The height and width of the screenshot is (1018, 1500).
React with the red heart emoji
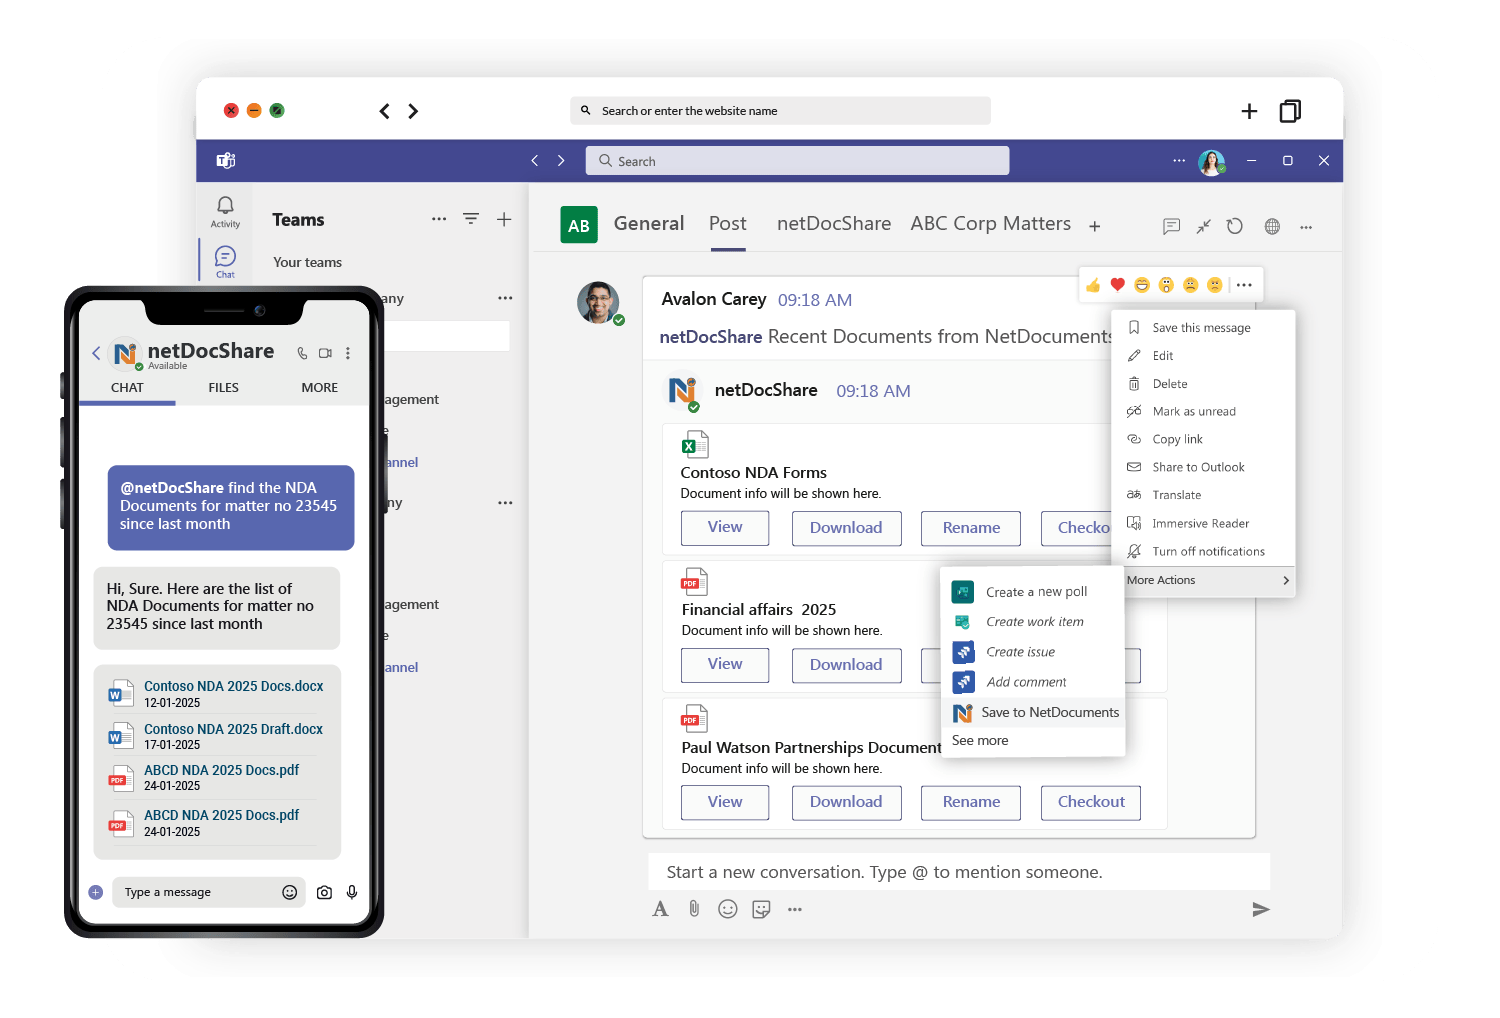pos(1118,285)
